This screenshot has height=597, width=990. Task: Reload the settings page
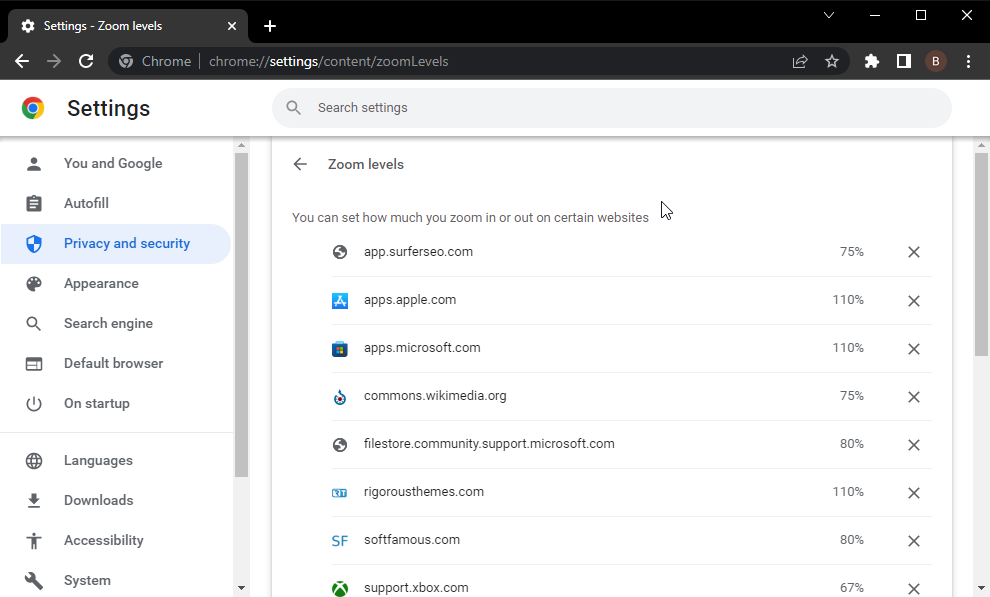click(86, 61)
